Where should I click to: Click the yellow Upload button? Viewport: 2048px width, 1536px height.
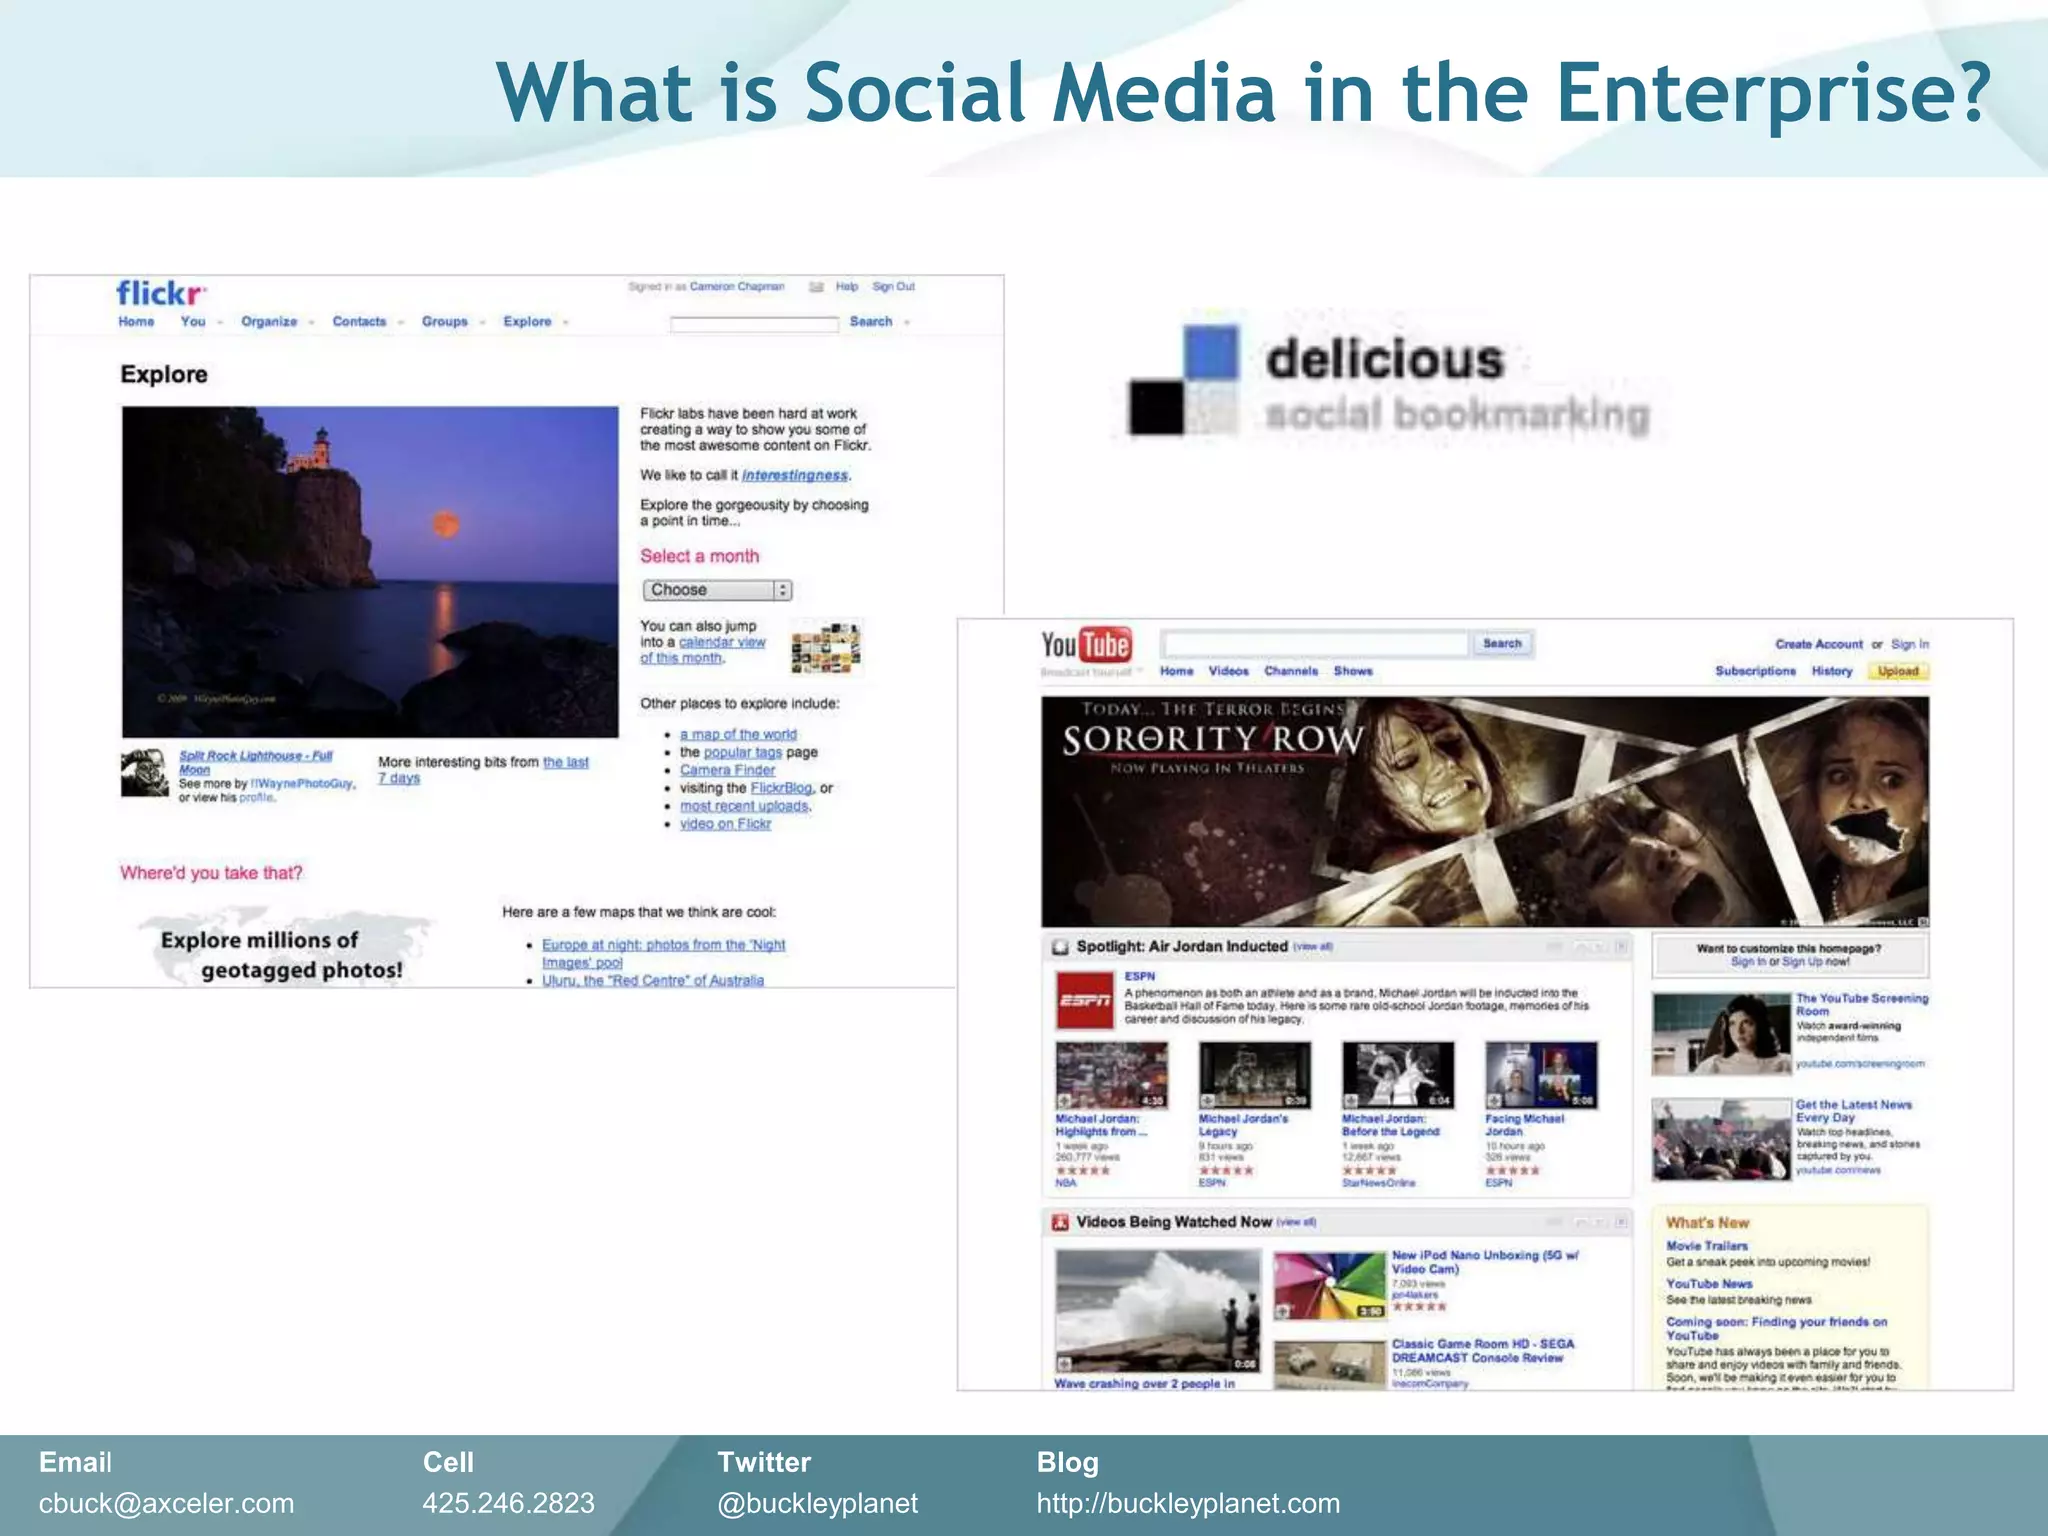click(x=1897, y=671)
